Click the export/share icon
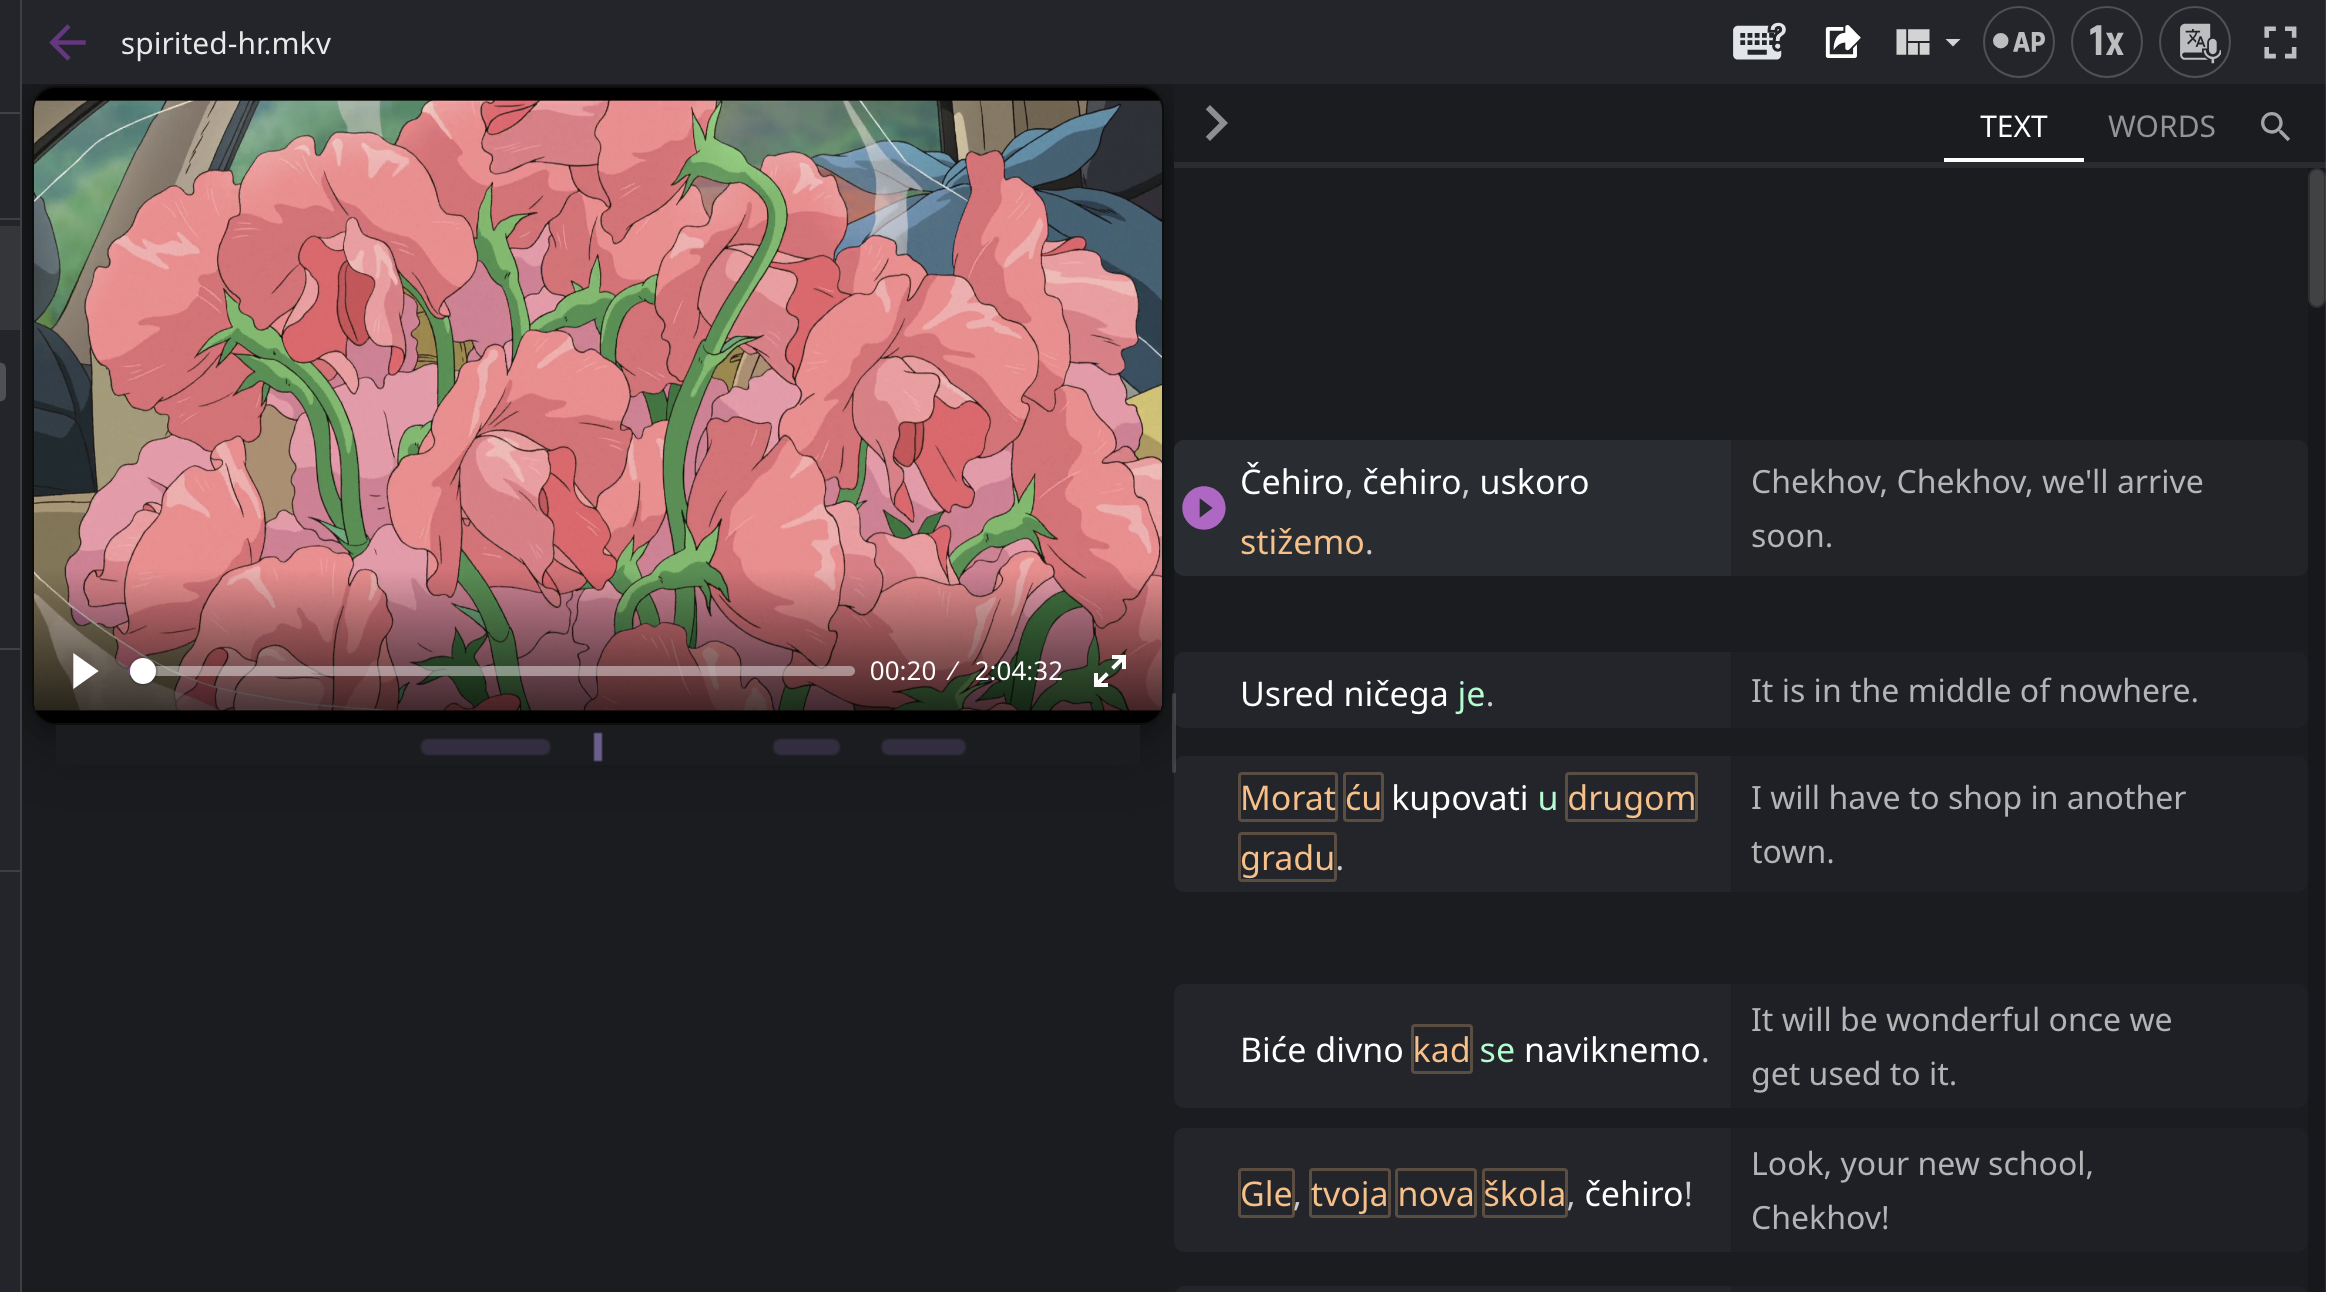Viewport: 2326px width, 1292px height. pos(1841,42)
